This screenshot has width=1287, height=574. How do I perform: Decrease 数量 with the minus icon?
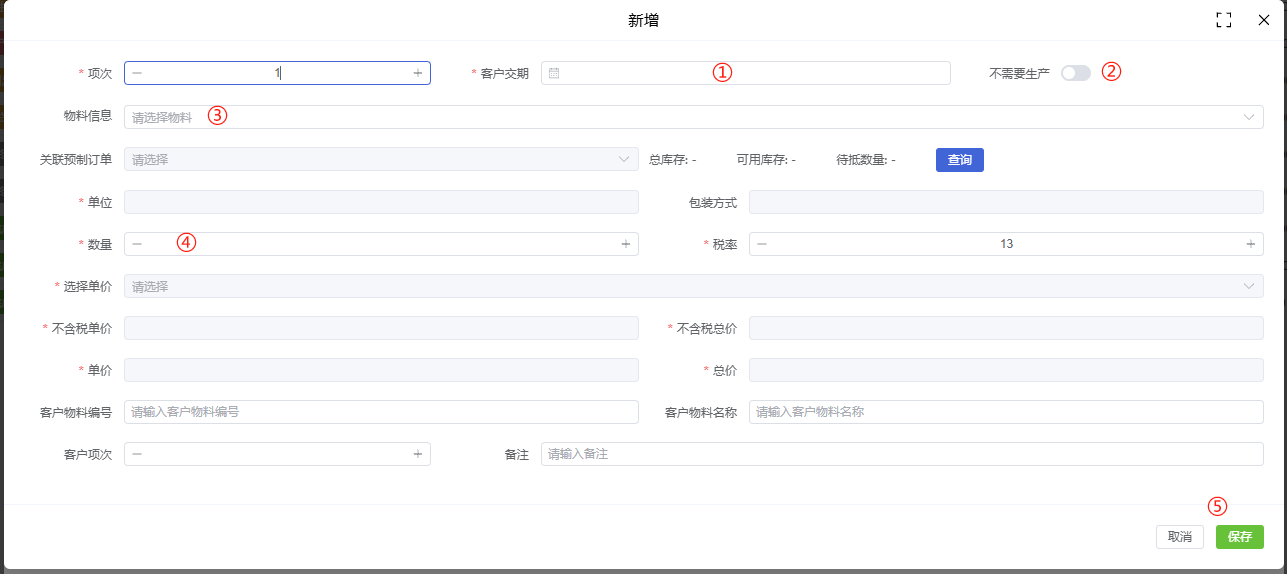(137, 244)
